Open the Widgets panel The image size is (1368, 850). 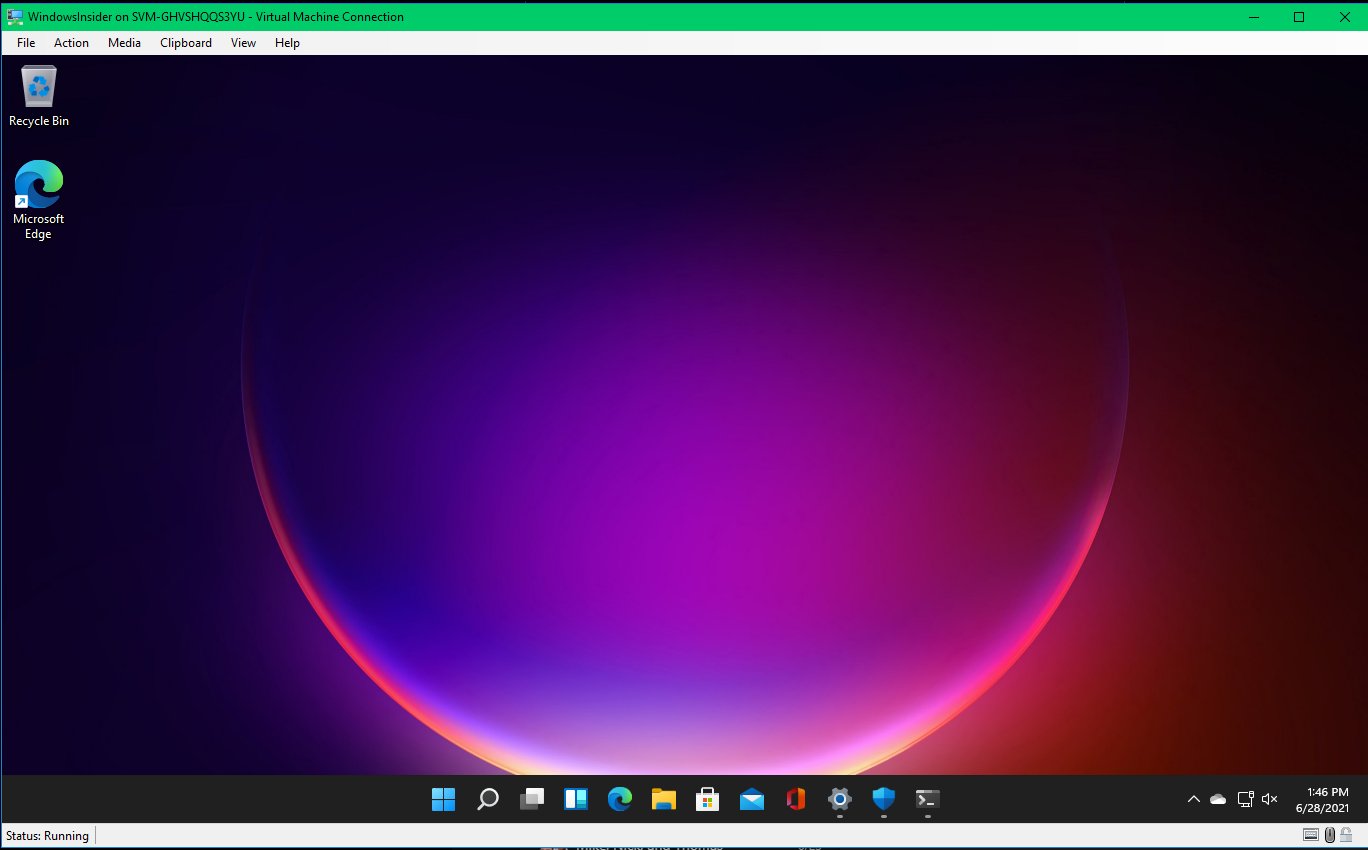[575, 799]
